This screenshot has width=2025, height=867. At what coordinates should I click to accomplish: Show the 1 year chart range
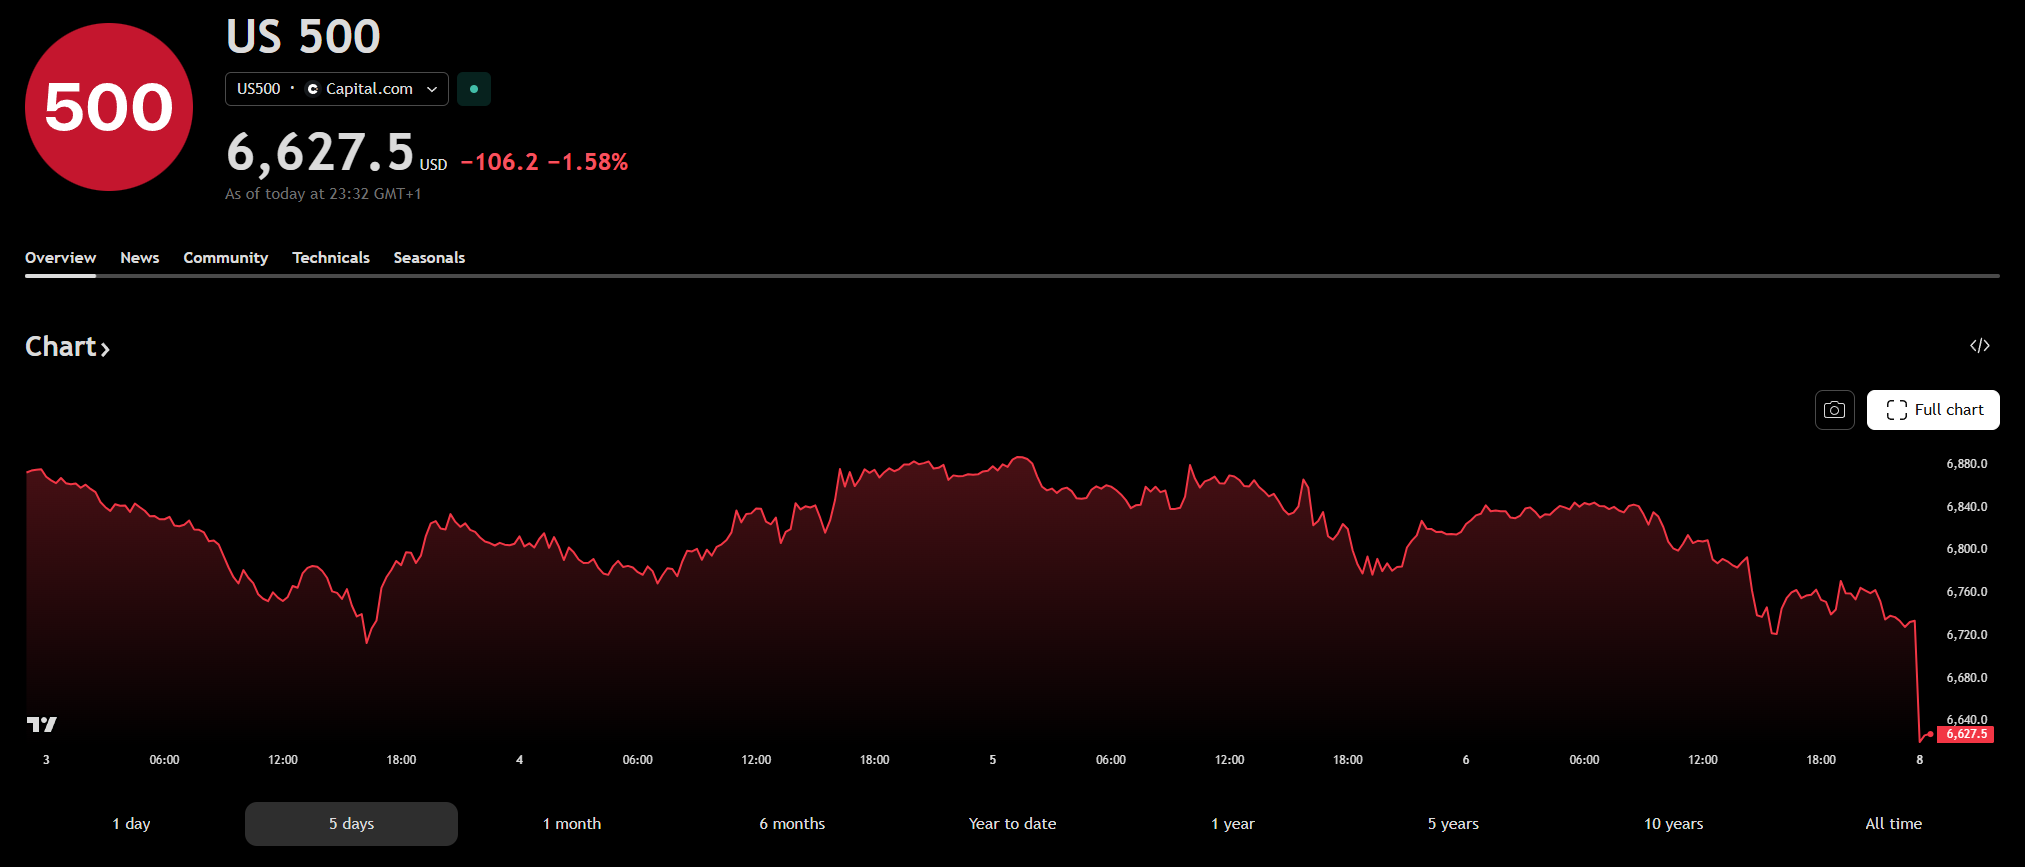tap(1232, 824)
